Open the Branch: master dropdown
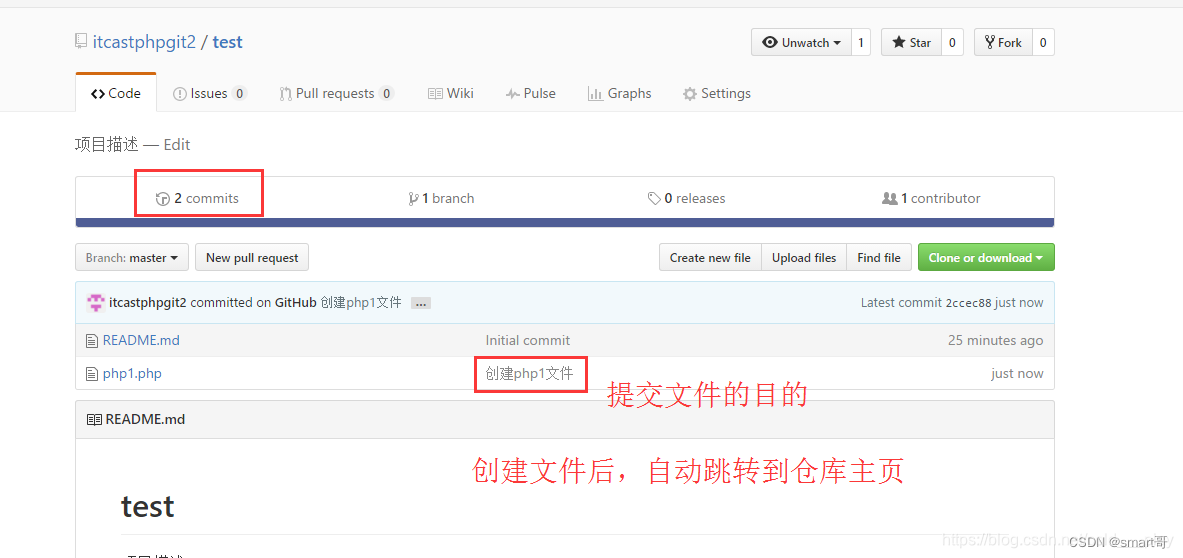The height and width of the screenshot is (558, 1183). [132, 258]
